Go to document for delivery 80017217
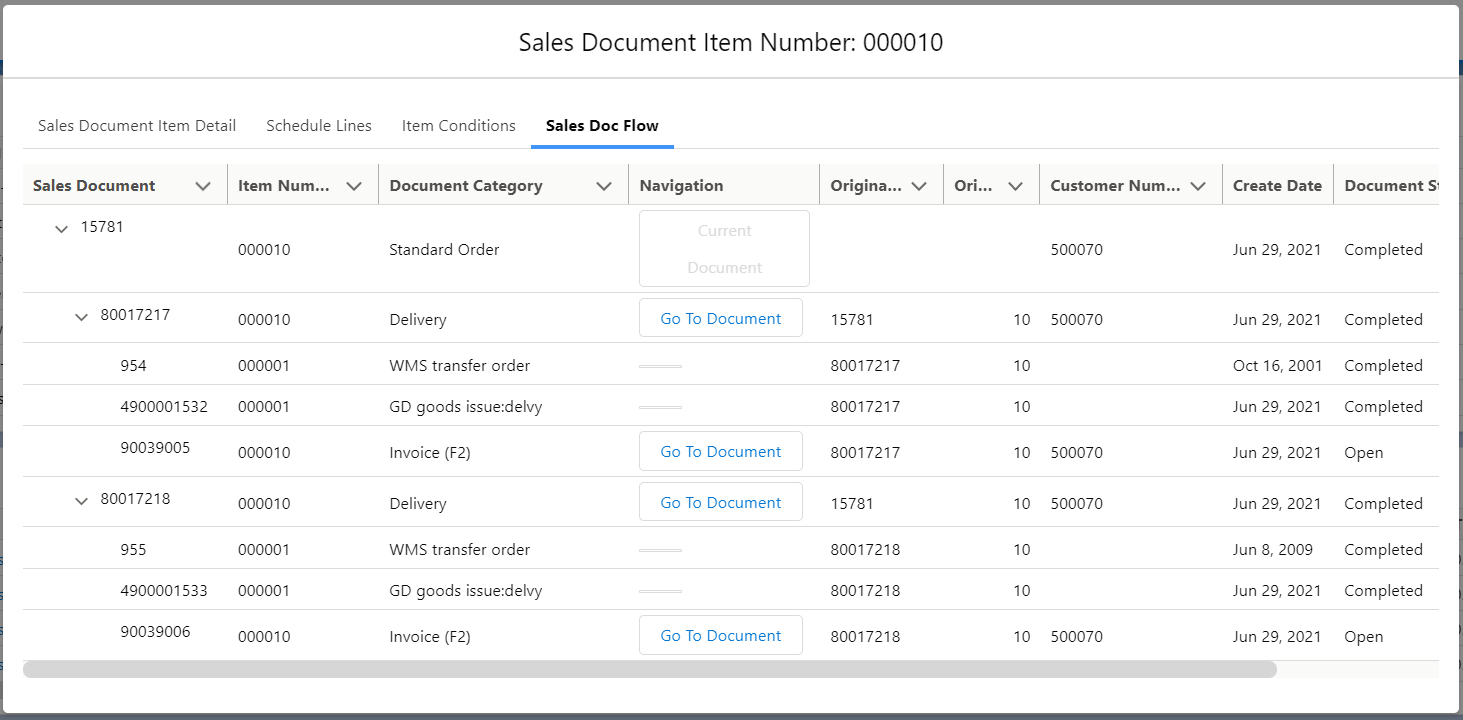 coord(720,317)
